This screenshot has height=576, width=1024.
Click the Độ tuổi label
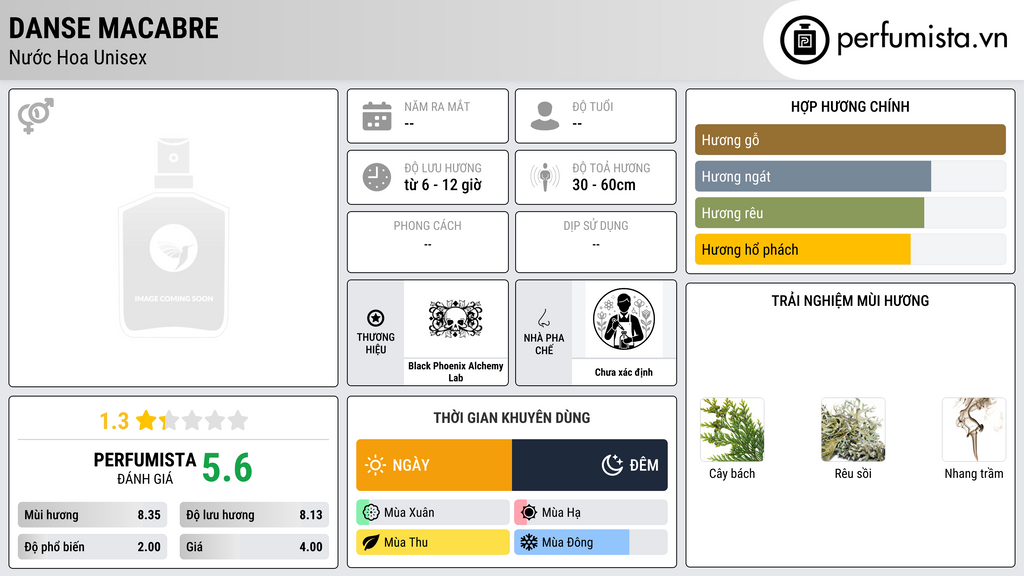tap(593, 106)
